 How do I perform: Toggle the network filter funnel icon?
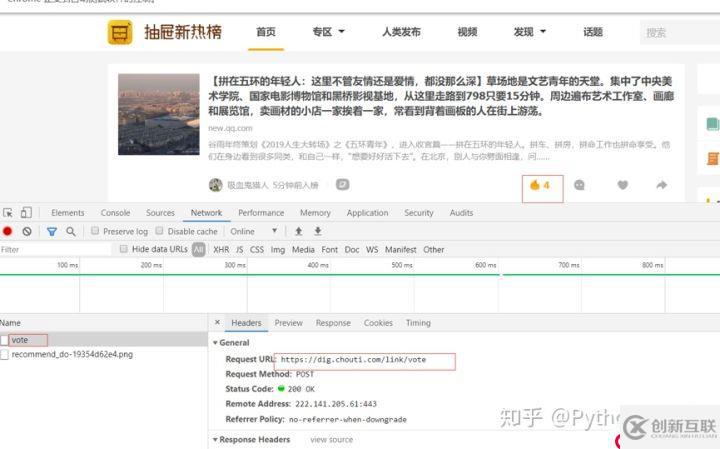pyautogui.click(x=51, y=231)
